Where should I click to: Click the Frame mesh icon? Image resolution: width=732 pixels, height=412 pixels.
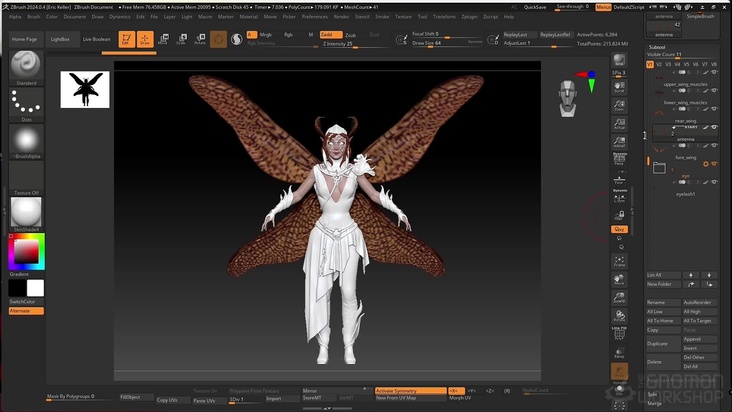[619, 261]
